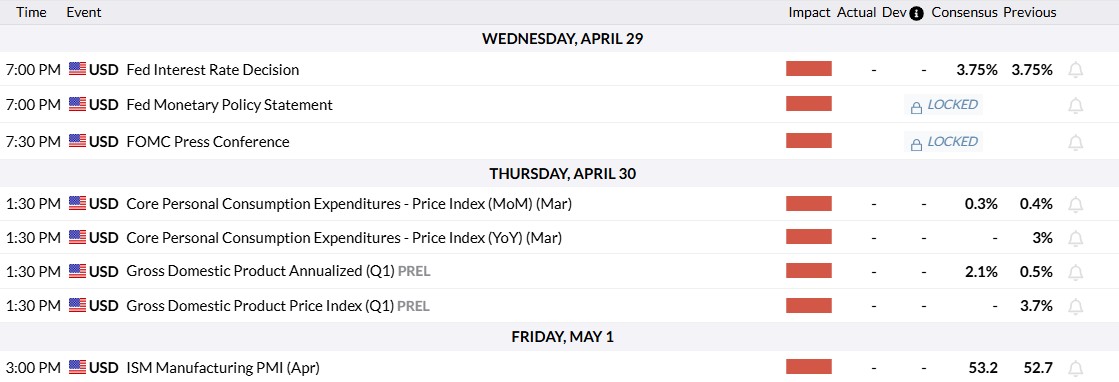Click the Dev info icon in header
Viewport: 1119px width, 382px height.
click(x=917, y=13)
